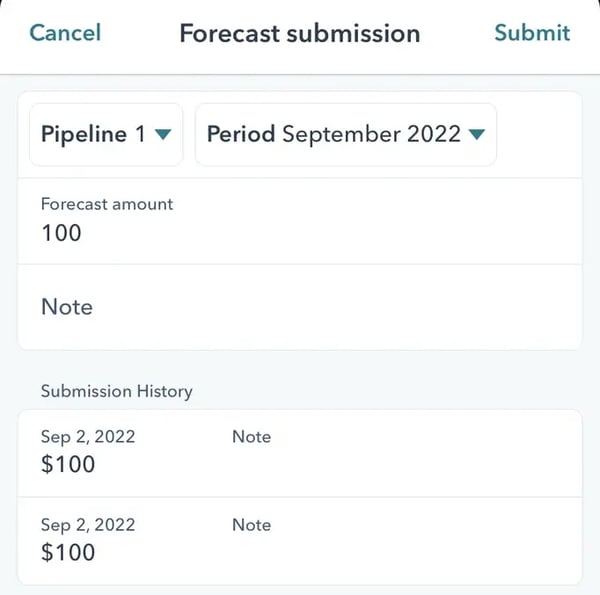600x595 pixels.
Task: Click the arrow next to Pipeline 1
Action: click(x=163, y=135)
